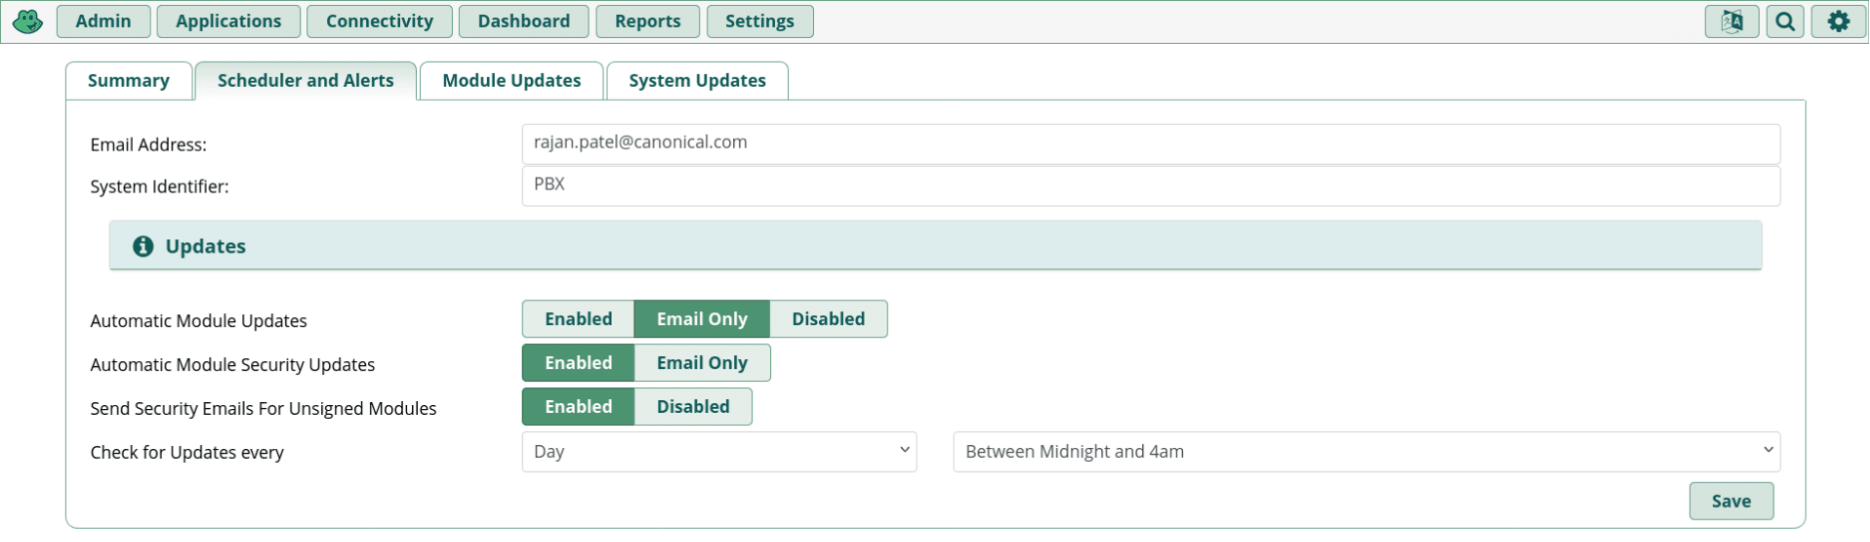Click into the Email Address field
The image size is (1870, 542).
point(1151,143)
